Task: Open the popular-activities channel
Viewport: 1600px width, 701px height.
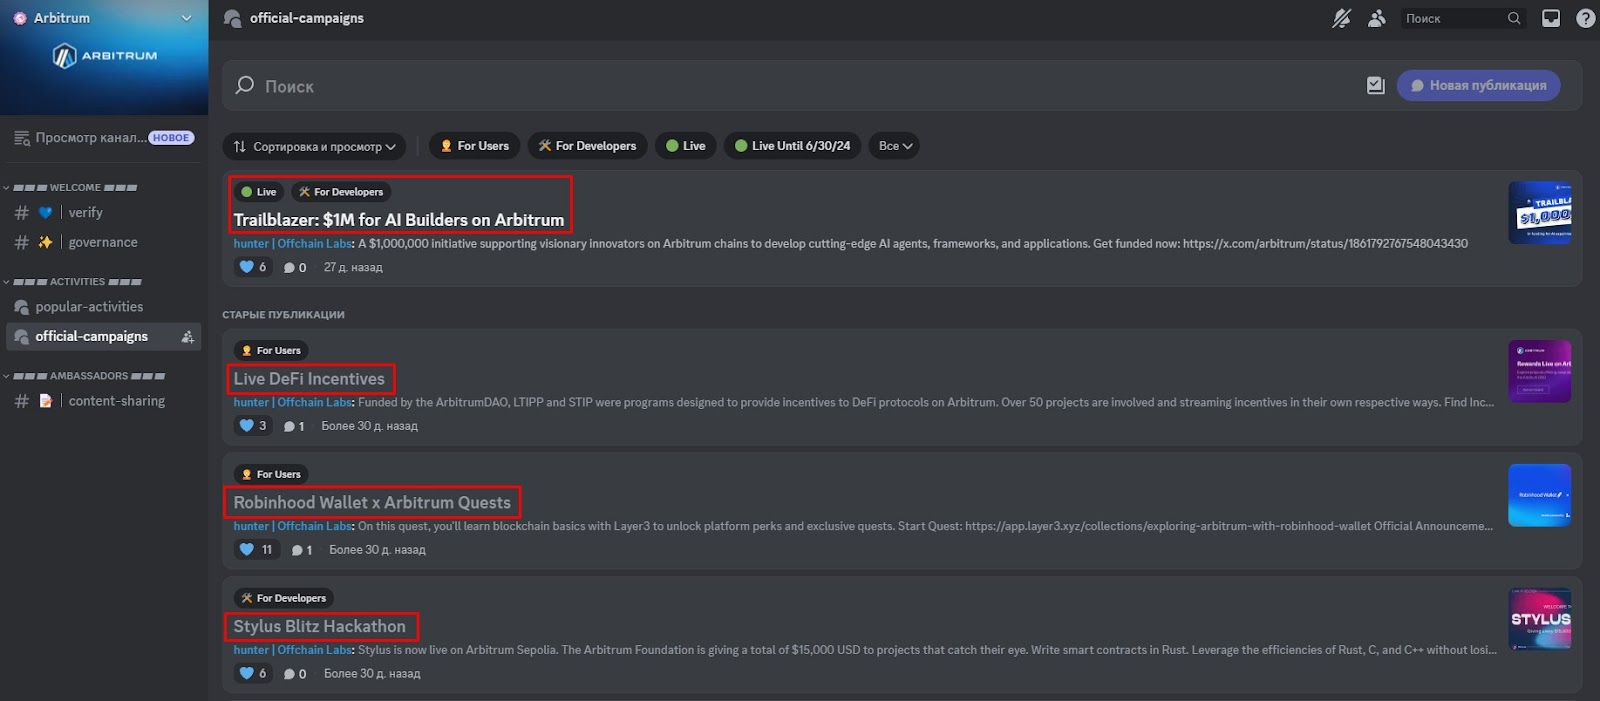Action: pos(89,307)
